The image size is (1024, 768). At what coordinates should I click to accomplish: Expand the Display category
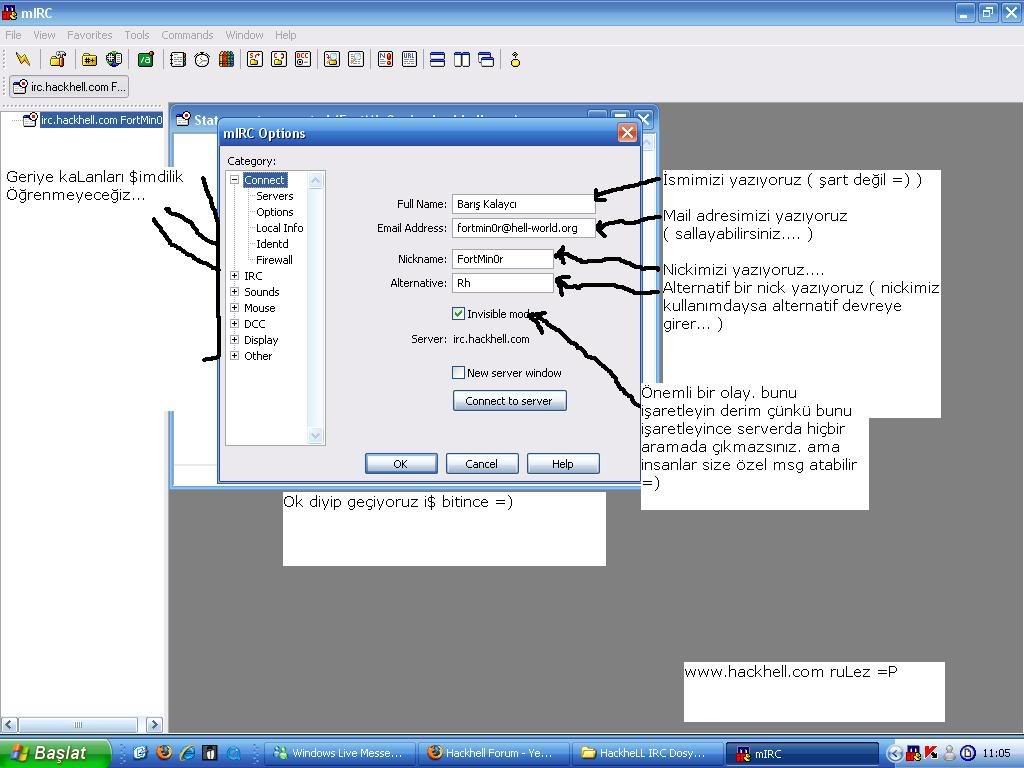[234, 340]
